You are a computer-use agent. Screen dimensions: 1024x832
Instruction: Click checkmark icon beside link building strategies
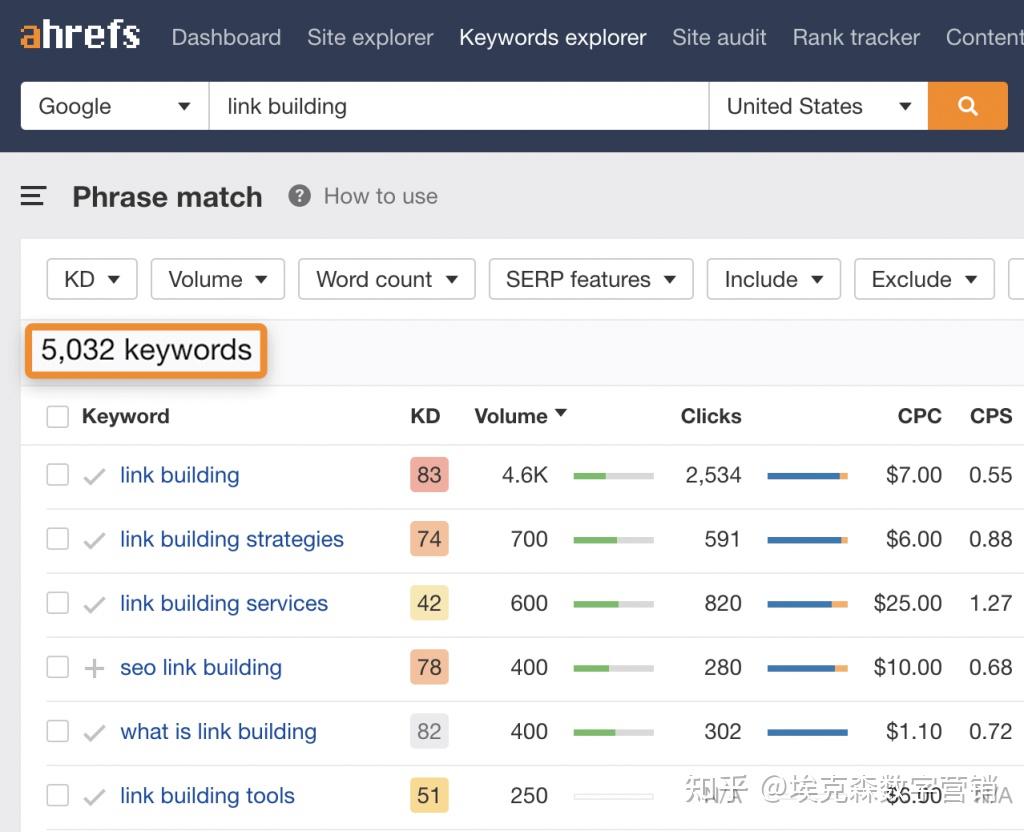[x=95, y=540]
